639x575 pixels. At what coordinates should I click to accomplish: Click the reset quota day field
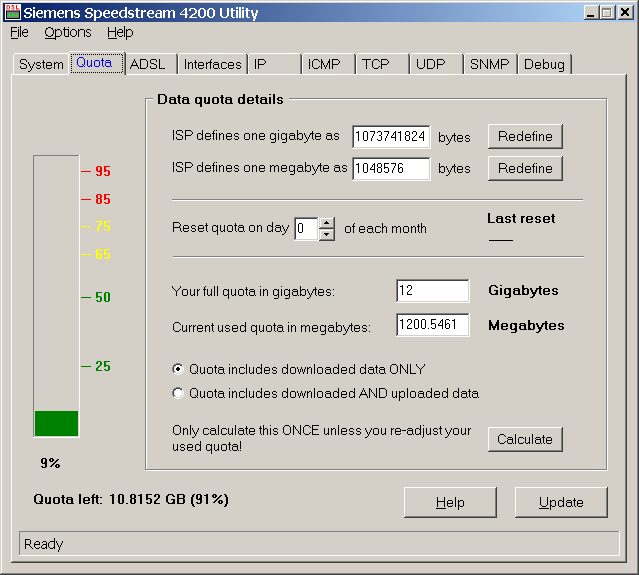306,229
